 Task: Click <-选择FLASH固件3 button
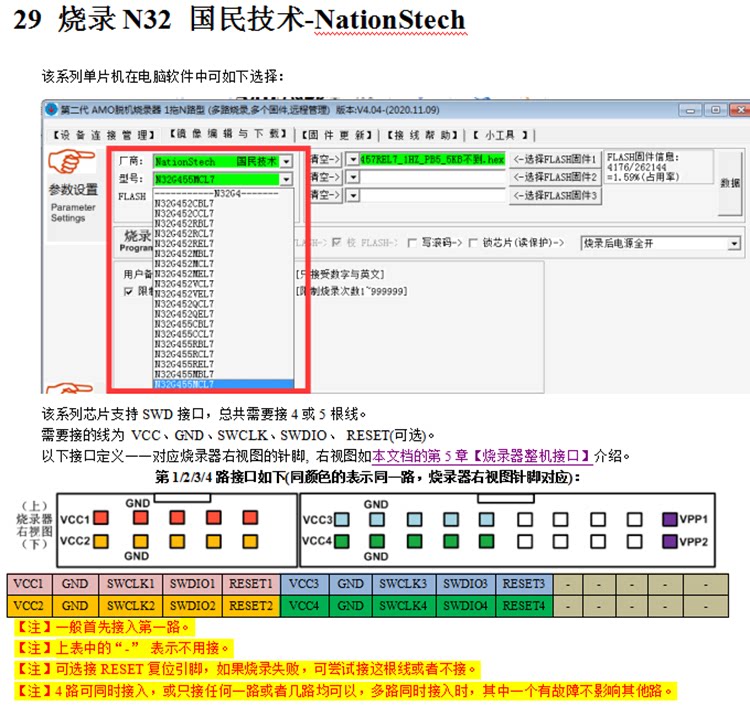coord(555,195)
